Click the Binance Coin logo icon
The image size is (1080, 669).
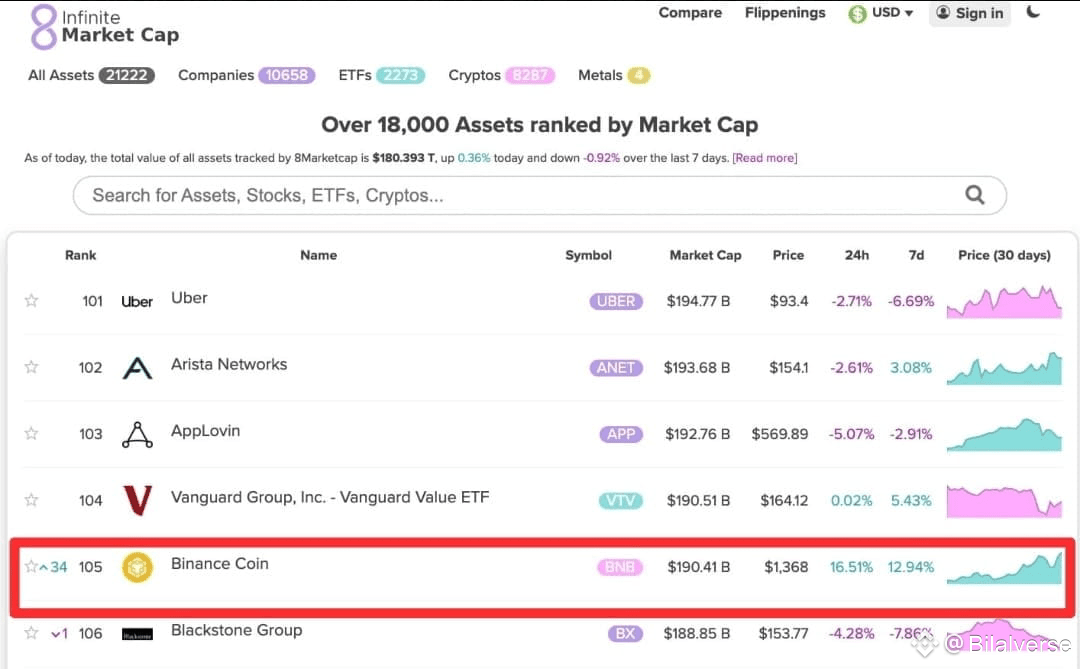[x=137, y=567]
